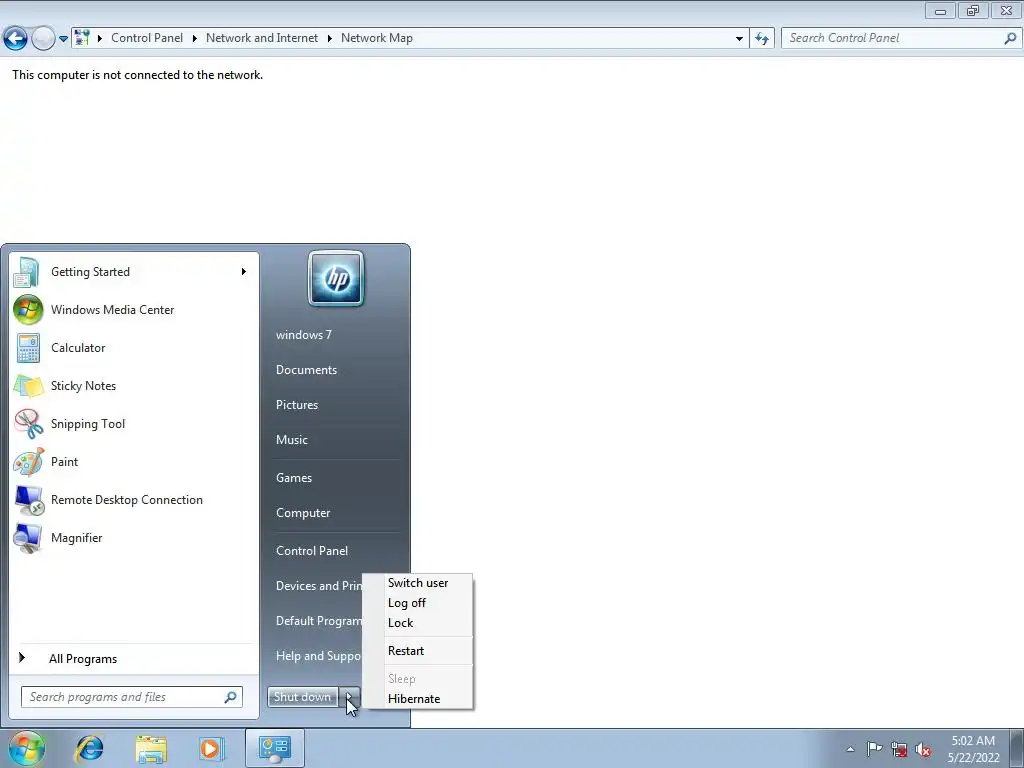1024x768 pixels.
Task: Open the Shut down options arrow
Action: tap(349, 697)
